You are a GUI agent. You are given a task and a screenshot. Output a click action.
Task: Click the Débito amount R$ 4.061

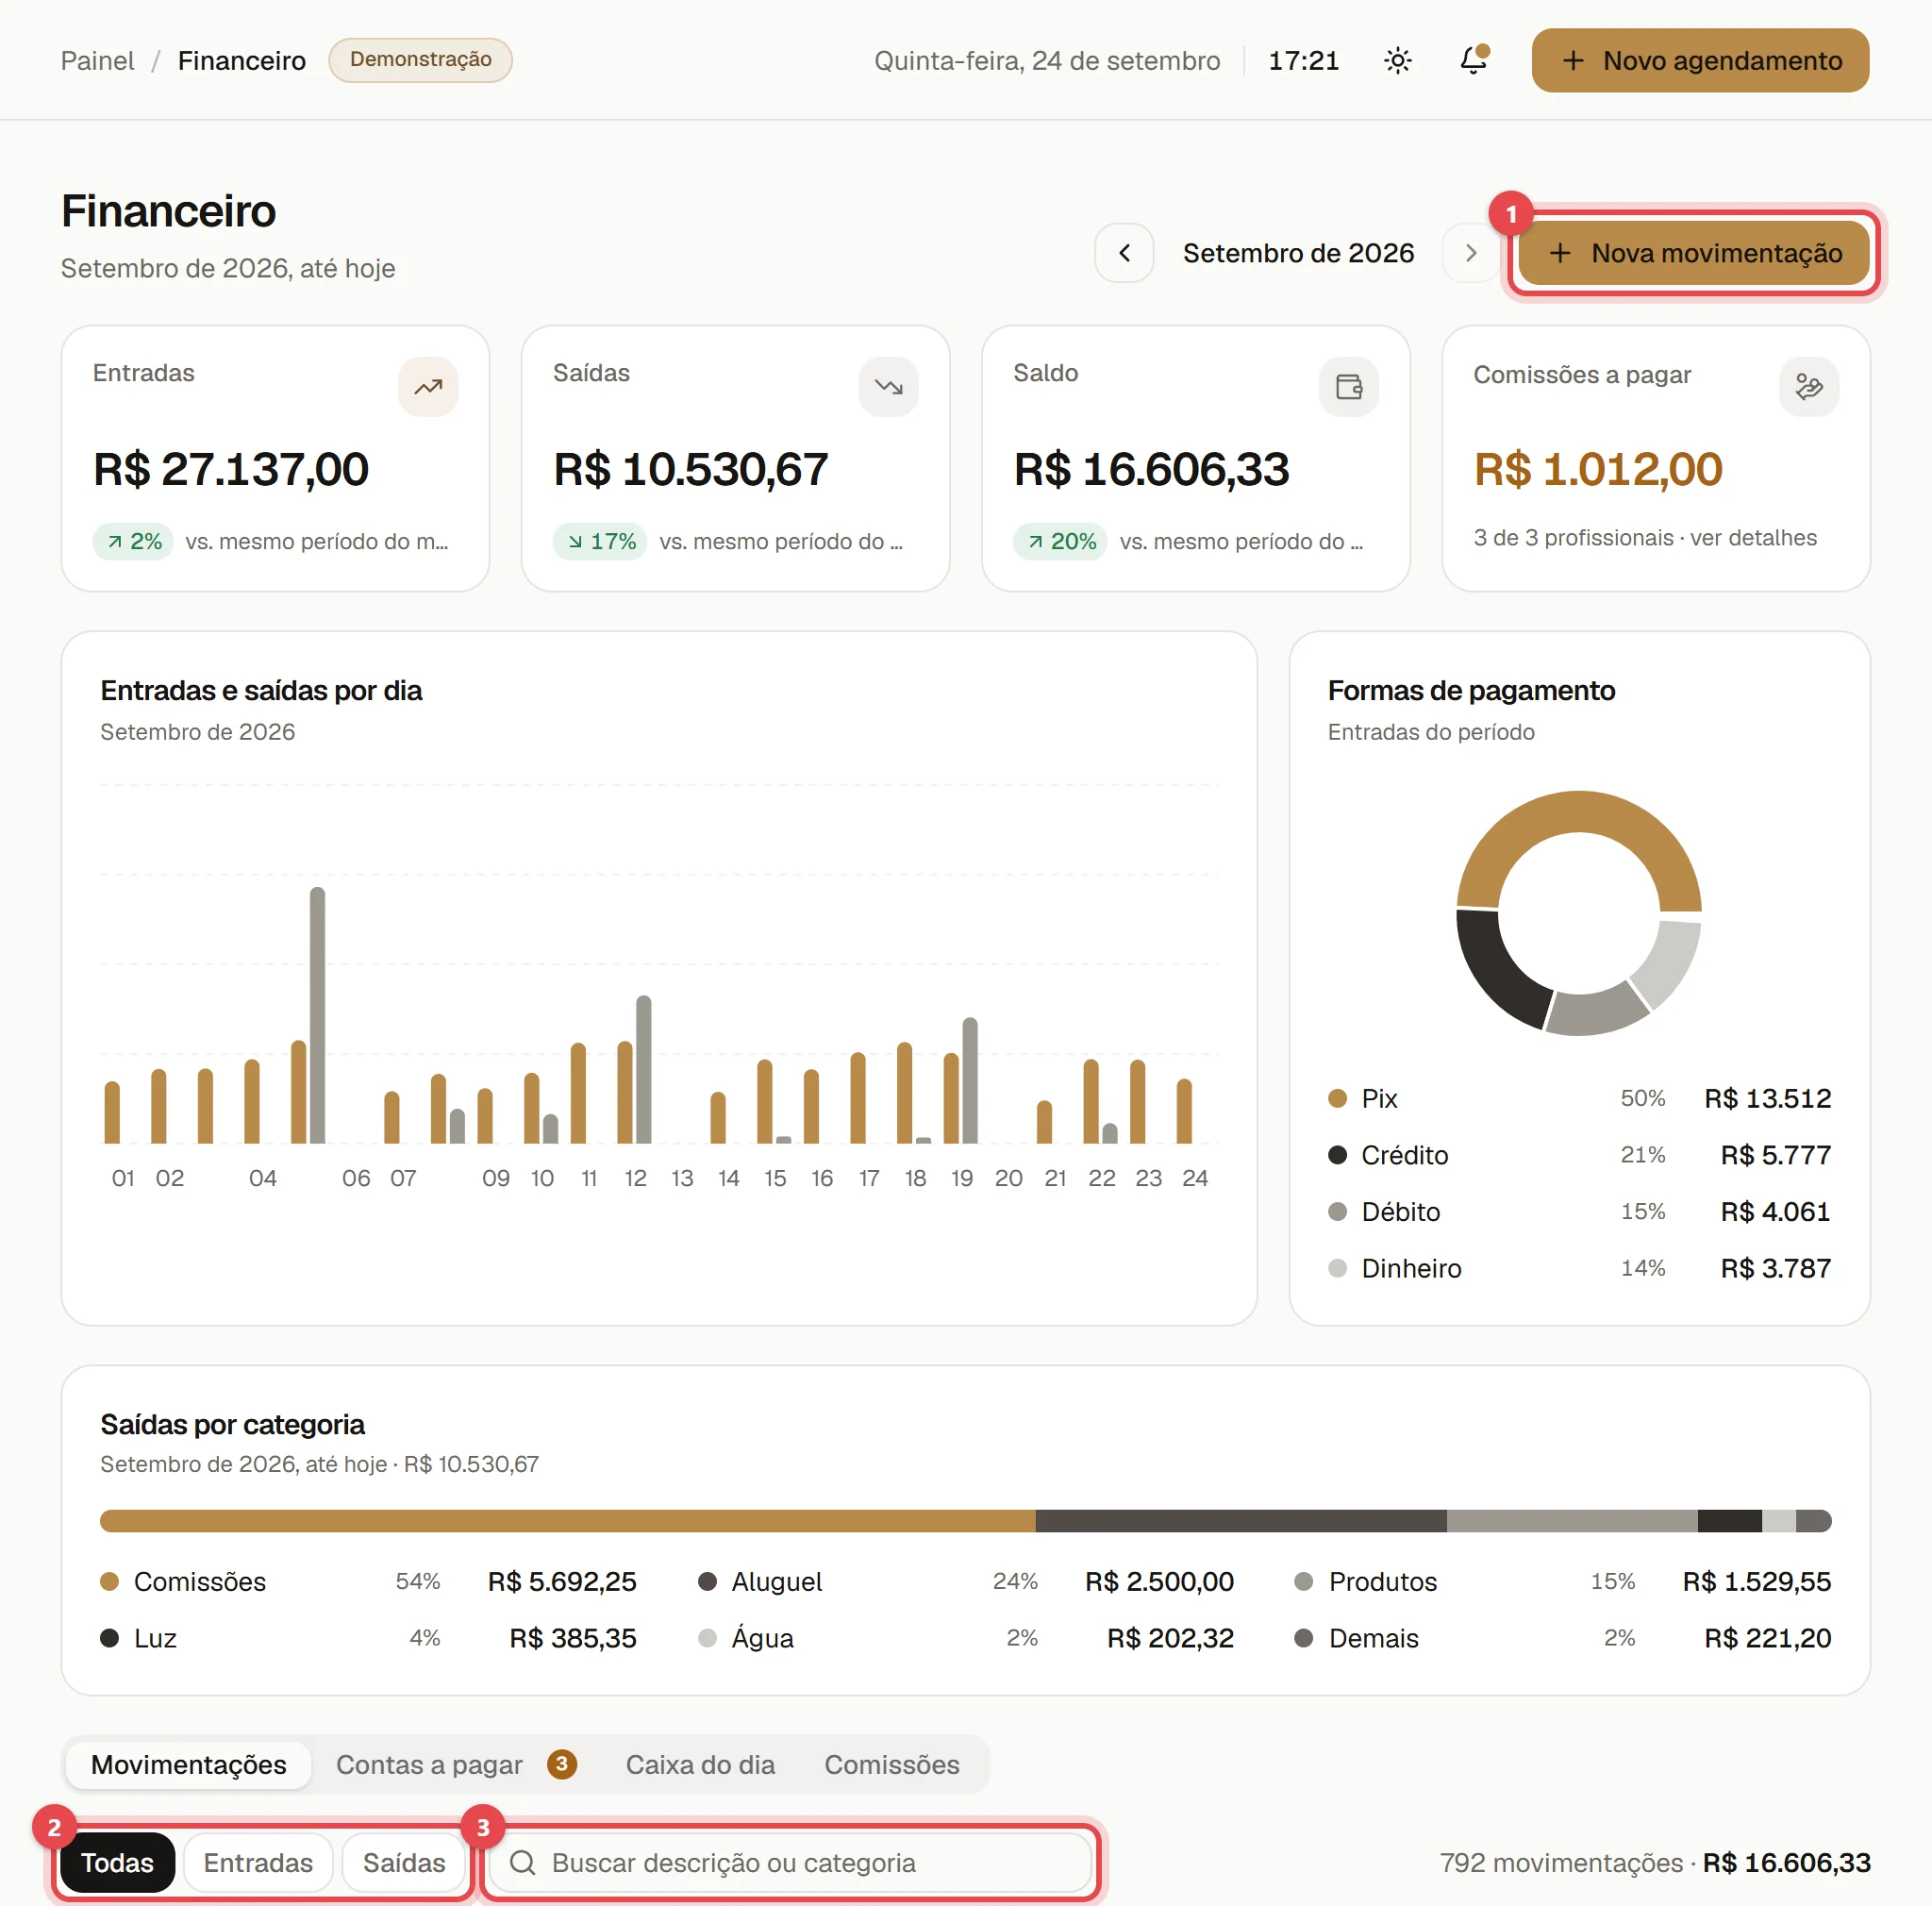point(1775,1211)
